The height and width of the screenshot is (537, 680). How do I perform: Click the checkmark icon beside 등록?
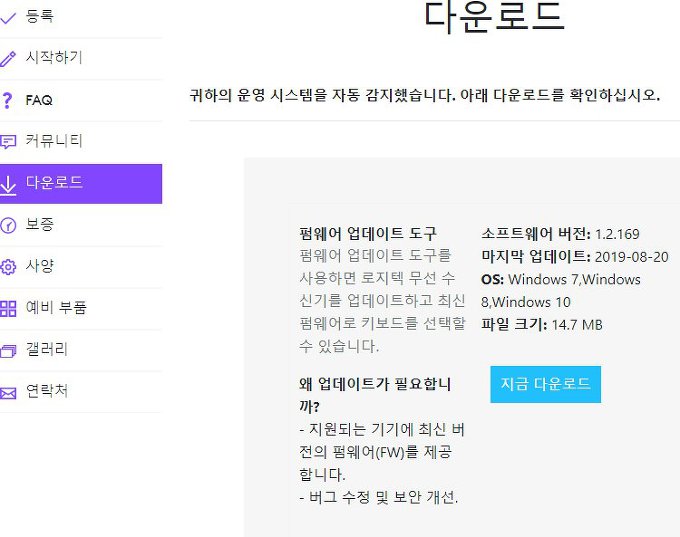[8, 17]
